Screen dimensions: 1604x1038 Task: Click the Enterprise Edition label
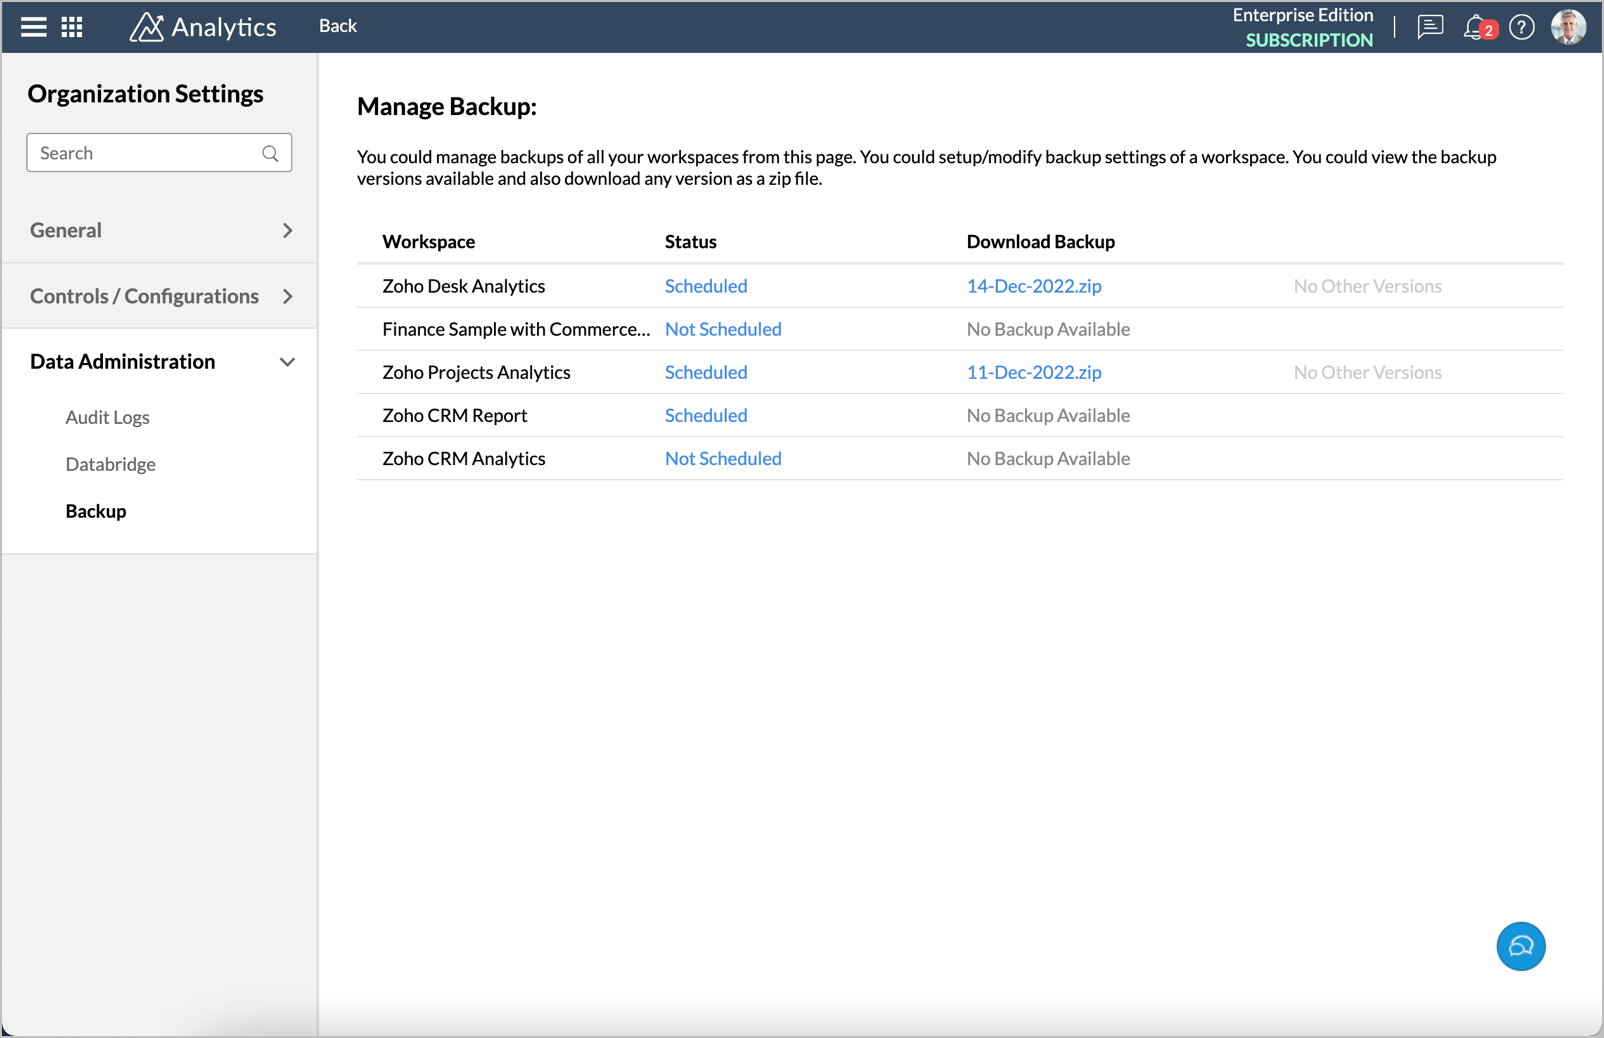tap(1302, 15)
